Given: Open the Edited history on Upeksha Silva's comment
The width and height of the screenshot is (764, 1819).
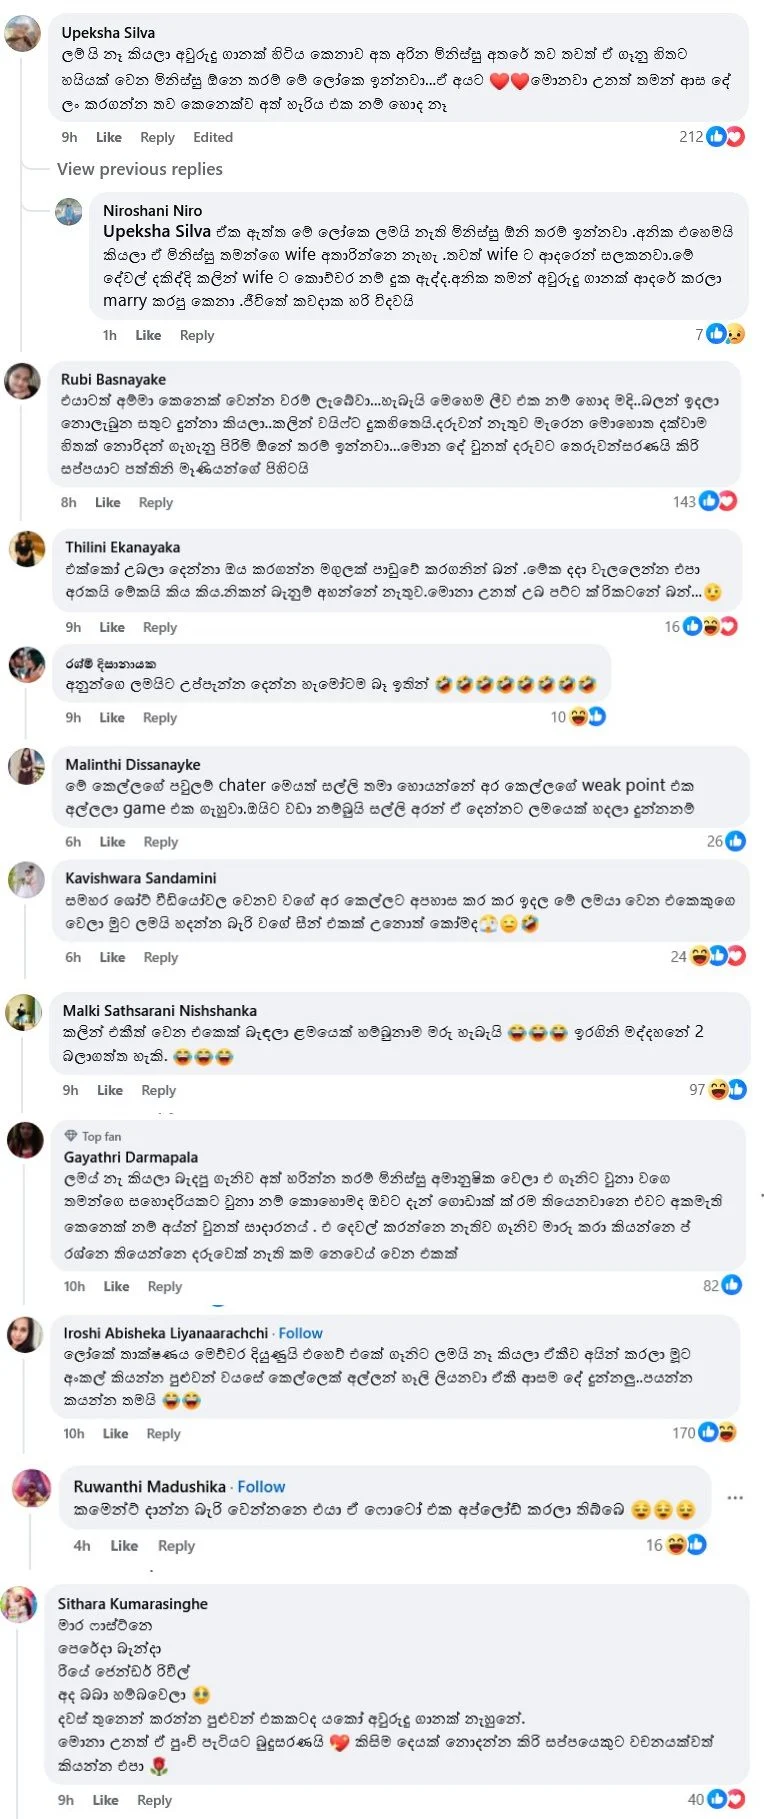Looking at the screenshot, I should [x=213, y=137].
